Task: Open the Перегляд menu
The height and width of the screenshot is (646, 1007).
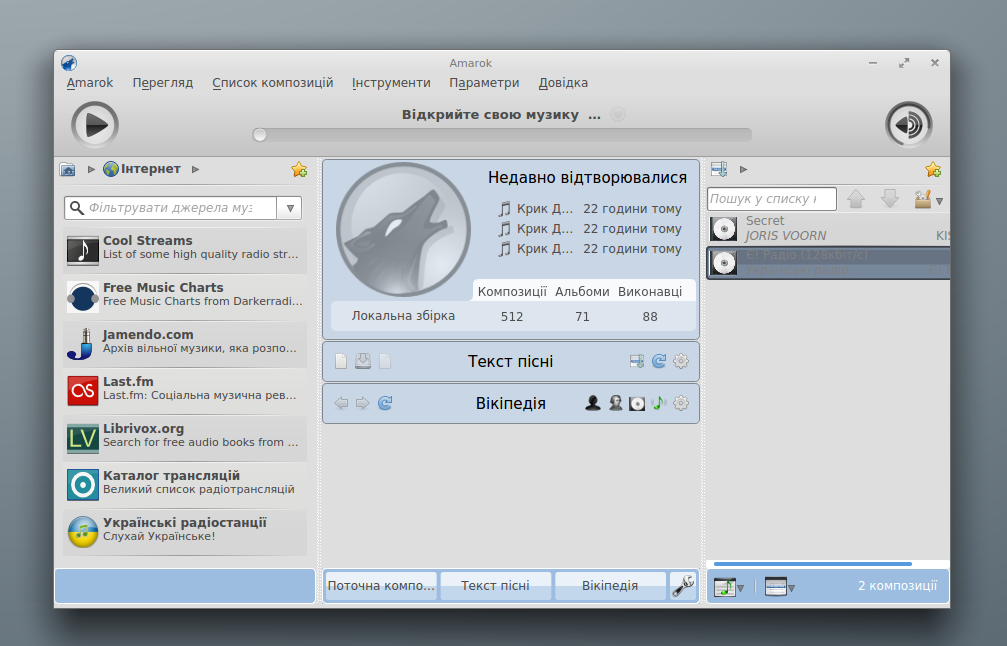Action: (162, 83)
